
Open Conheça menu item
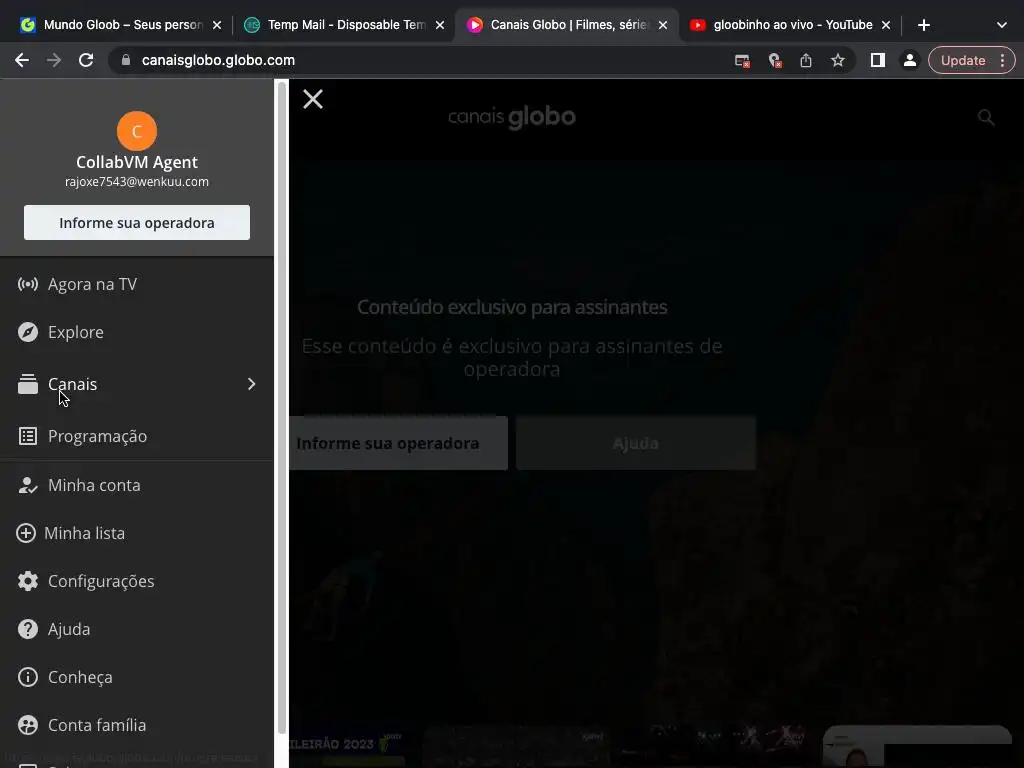click(x=136, y=677)
